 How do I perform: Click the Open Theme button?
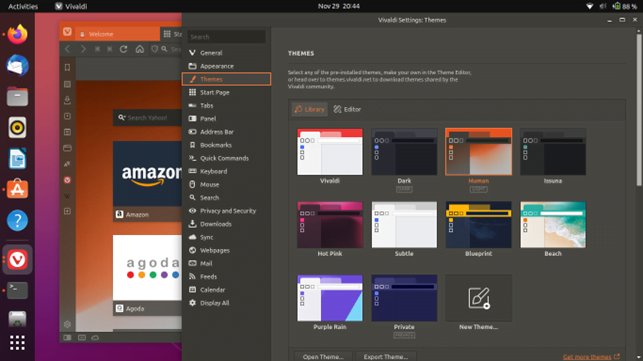(x=323, y=356)
